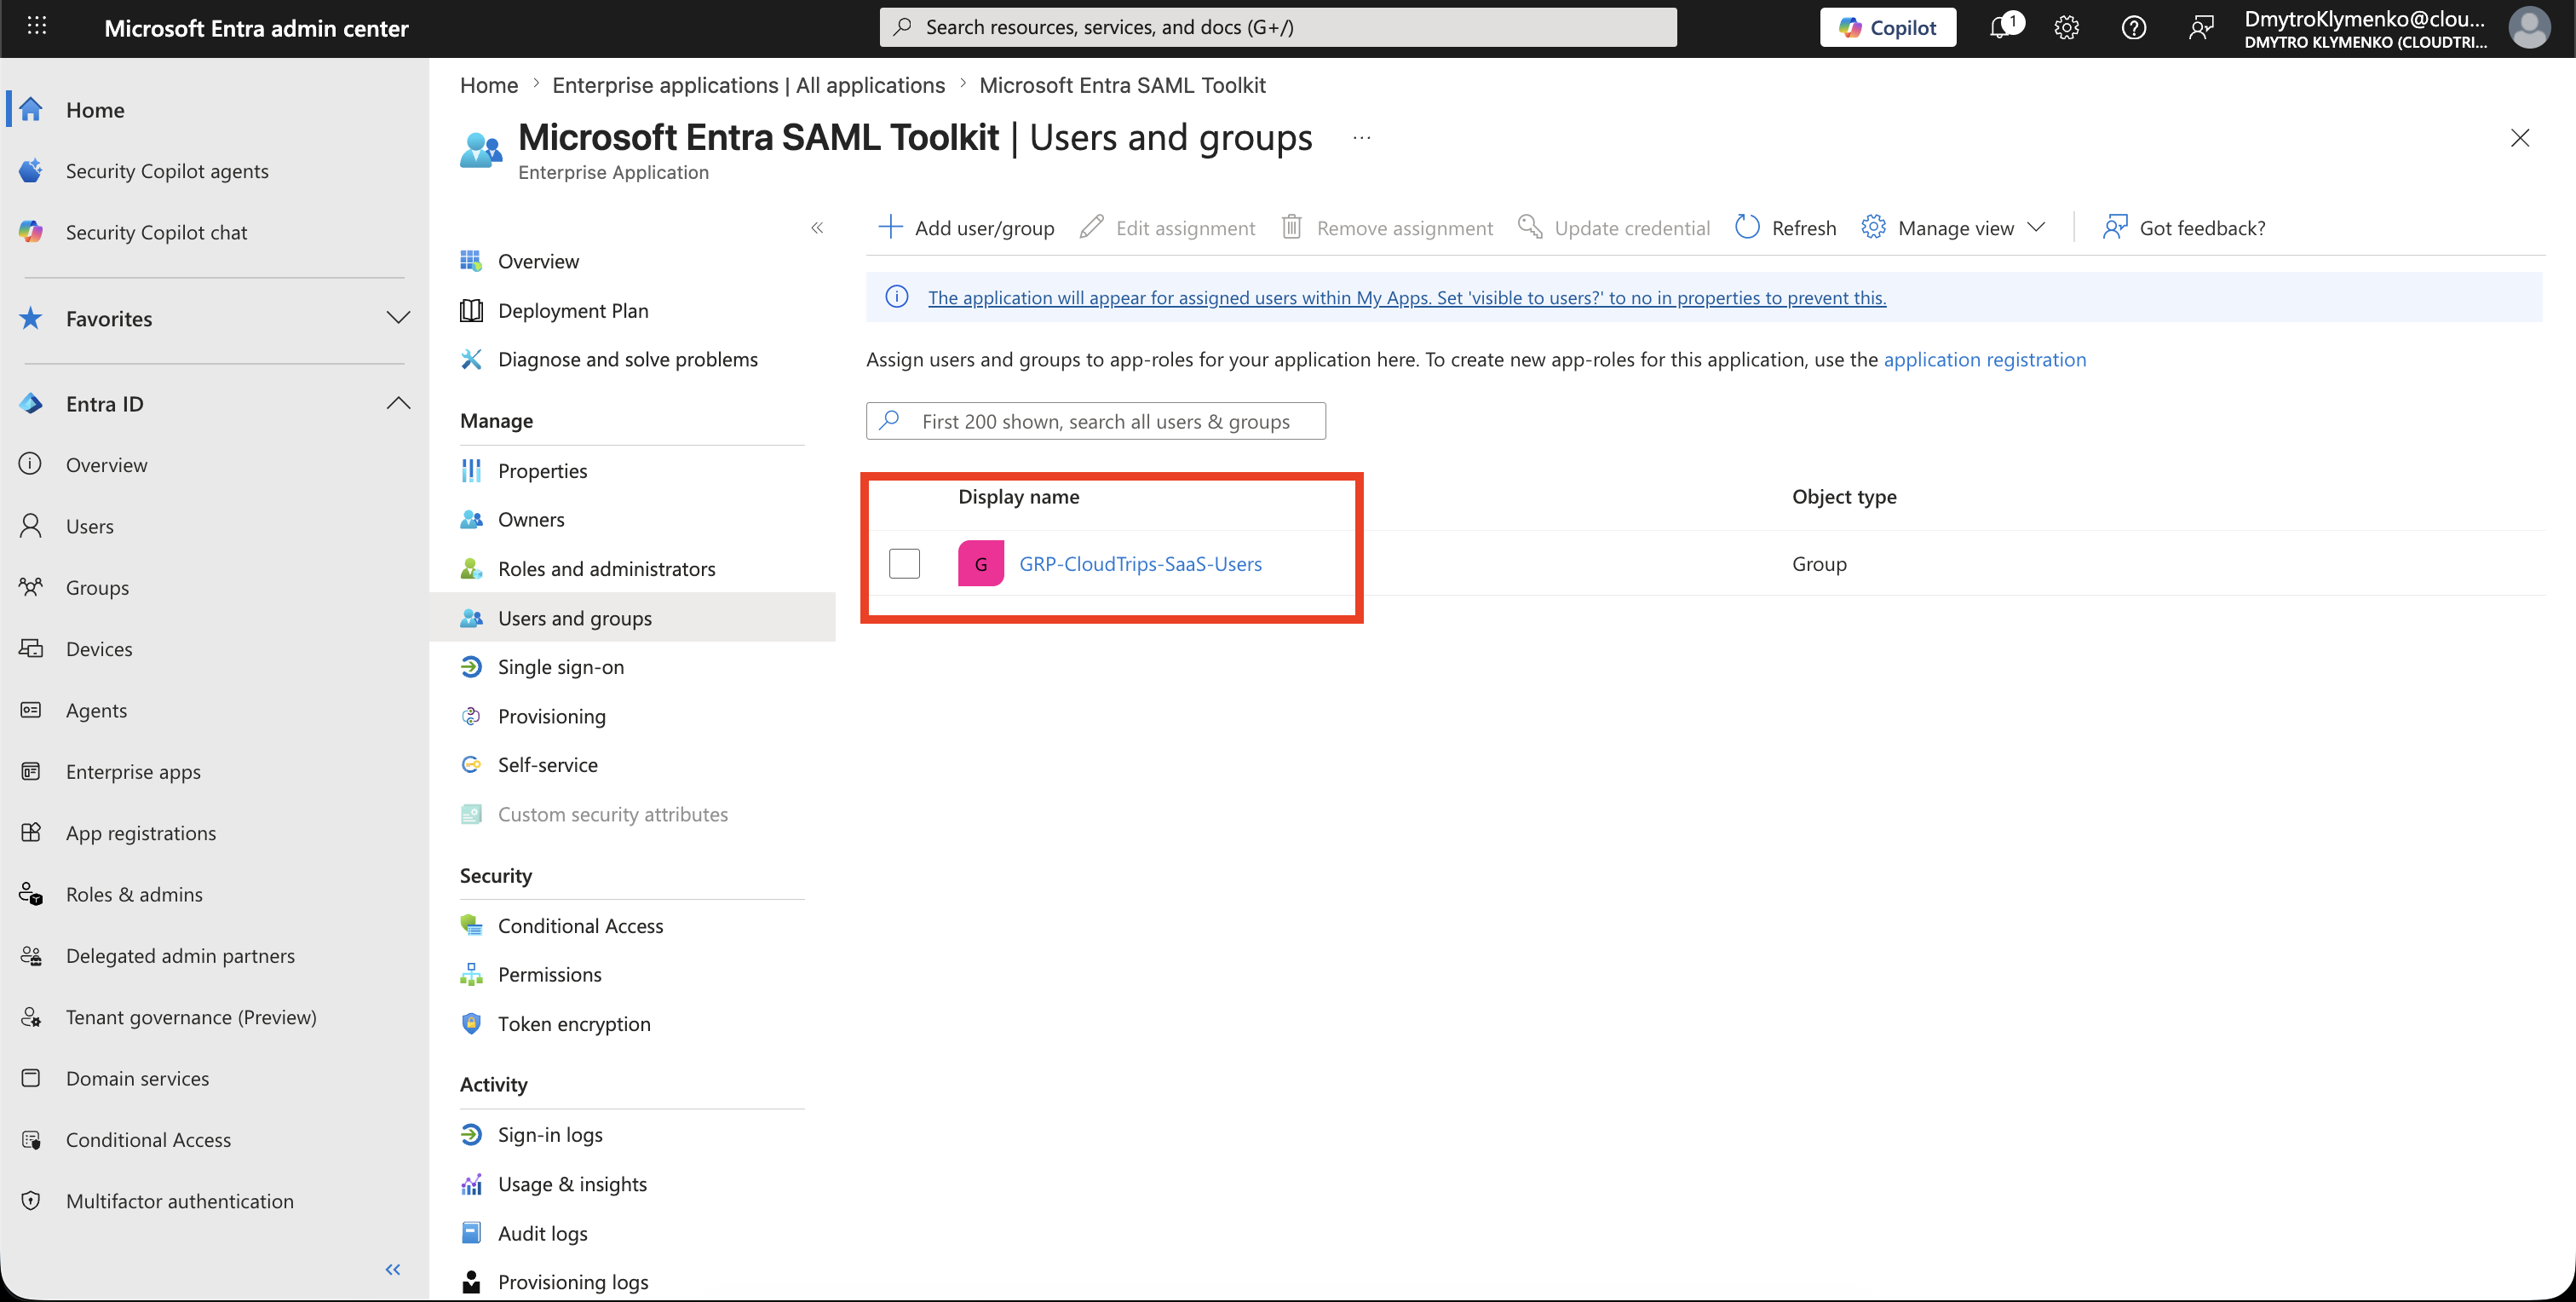Click the global search resources field

pos(1277,27)
